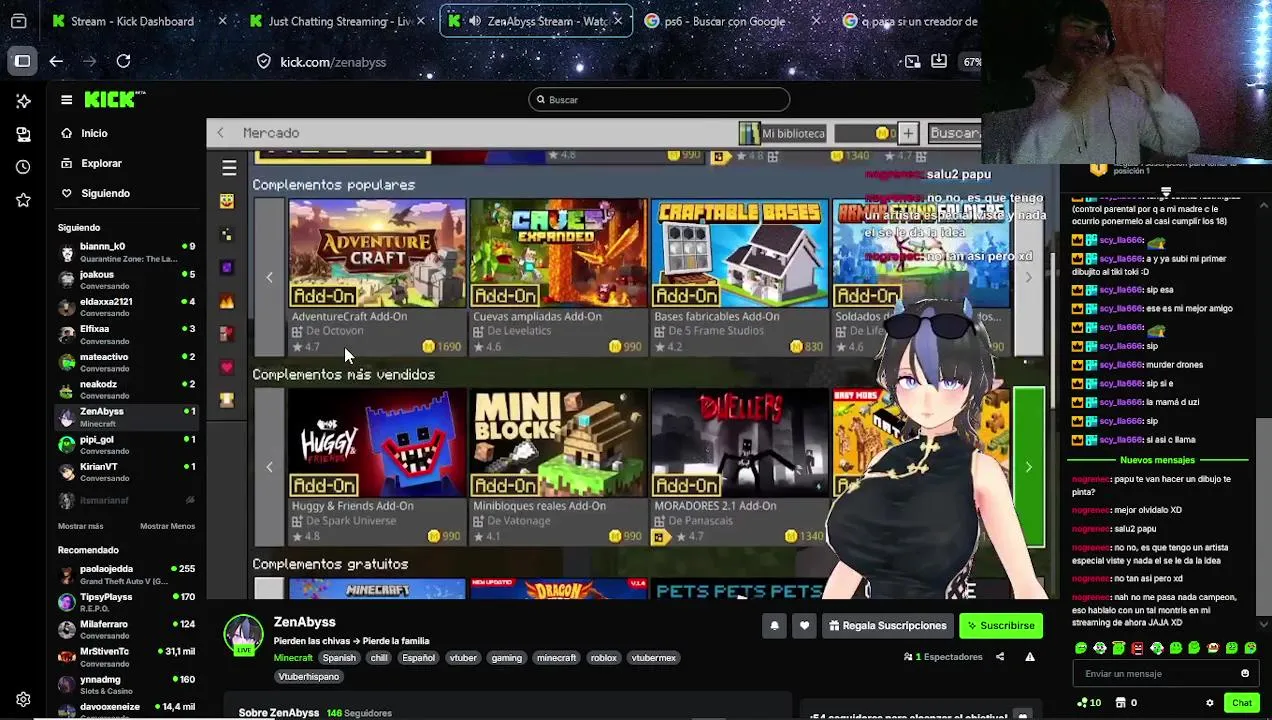Click the KICK logo
The image size is (1272, 720).
coord(114,99)
